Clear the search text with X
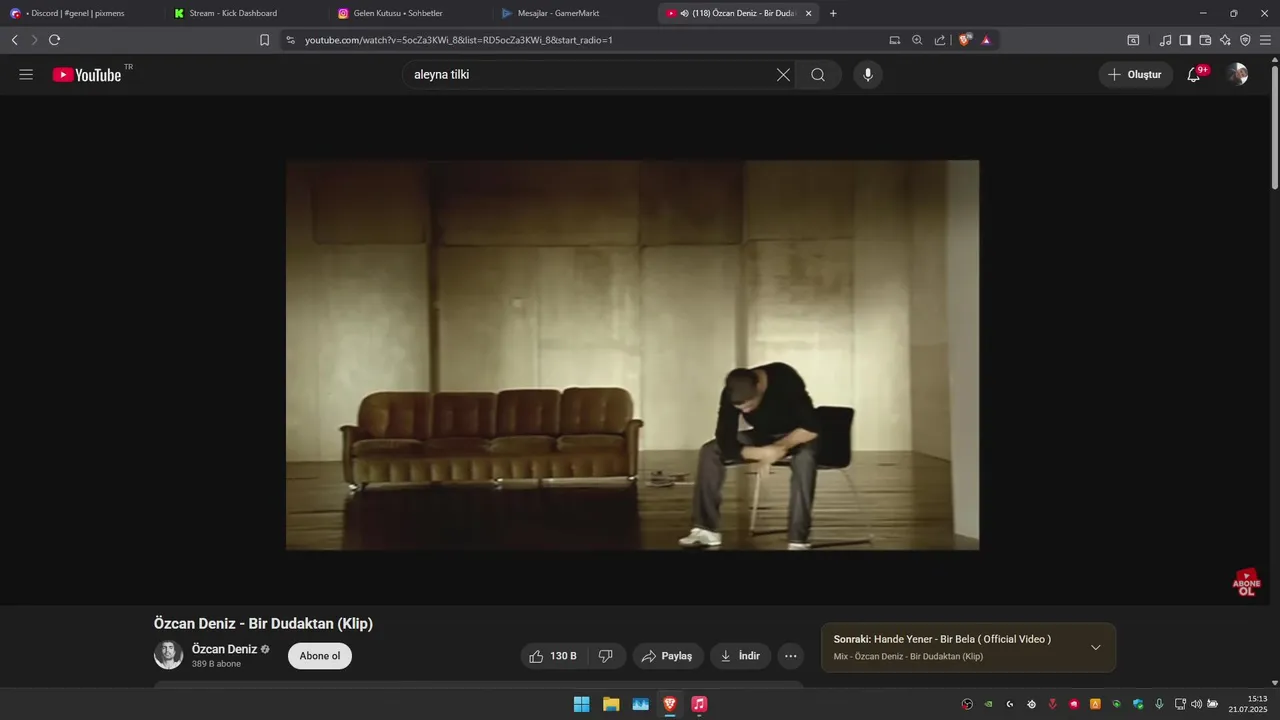This screenshot has height=720, width=1280. click(x=783, y=75)
